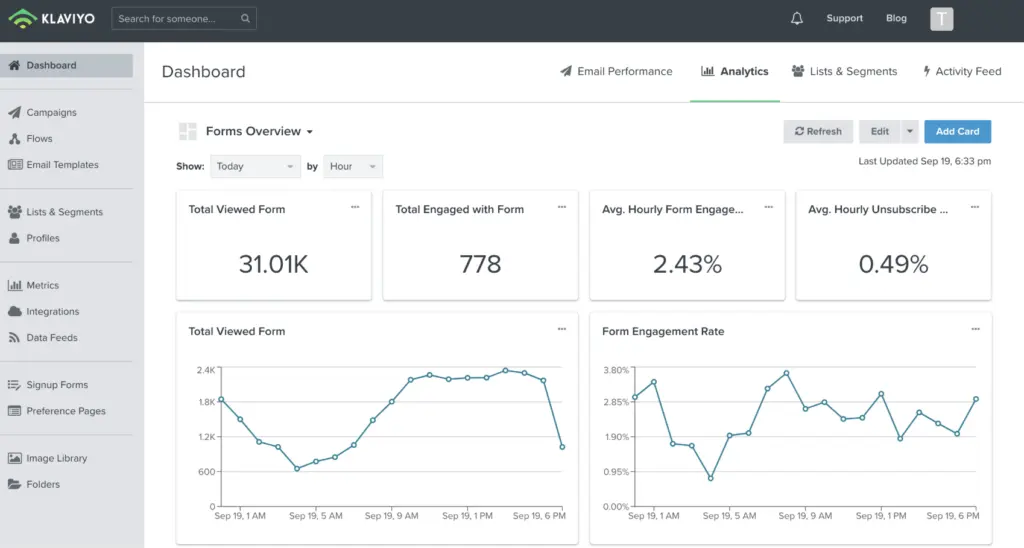
Task: Go to Flows in the sidebar
Action: 39,139
